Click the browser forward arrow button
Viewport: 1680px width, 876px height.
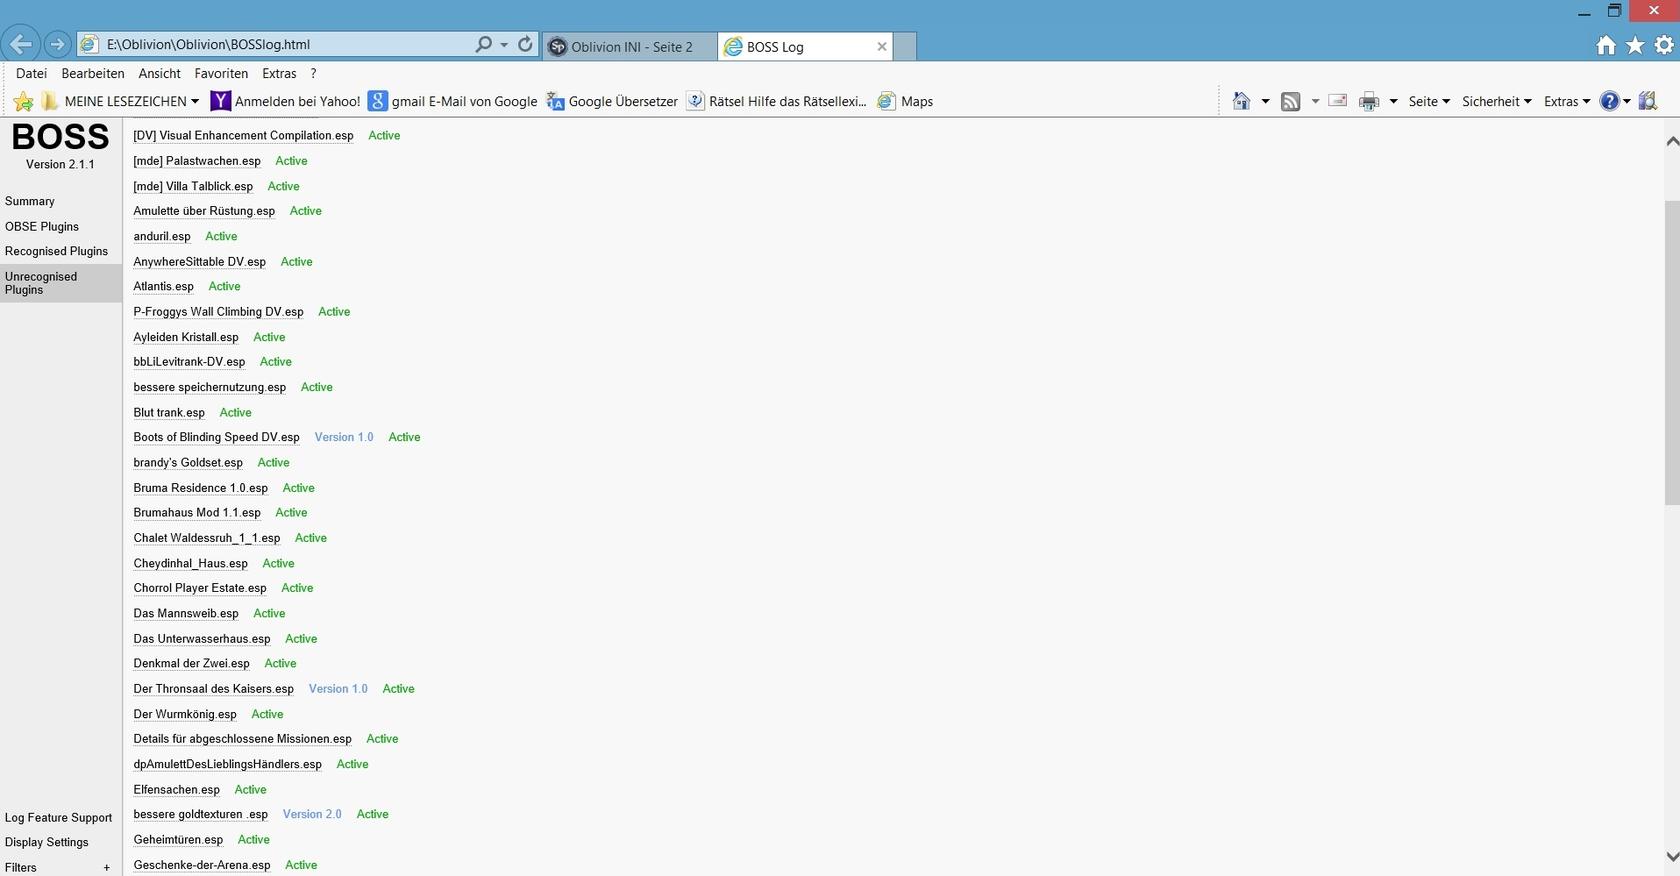click(x=57, y=45)
